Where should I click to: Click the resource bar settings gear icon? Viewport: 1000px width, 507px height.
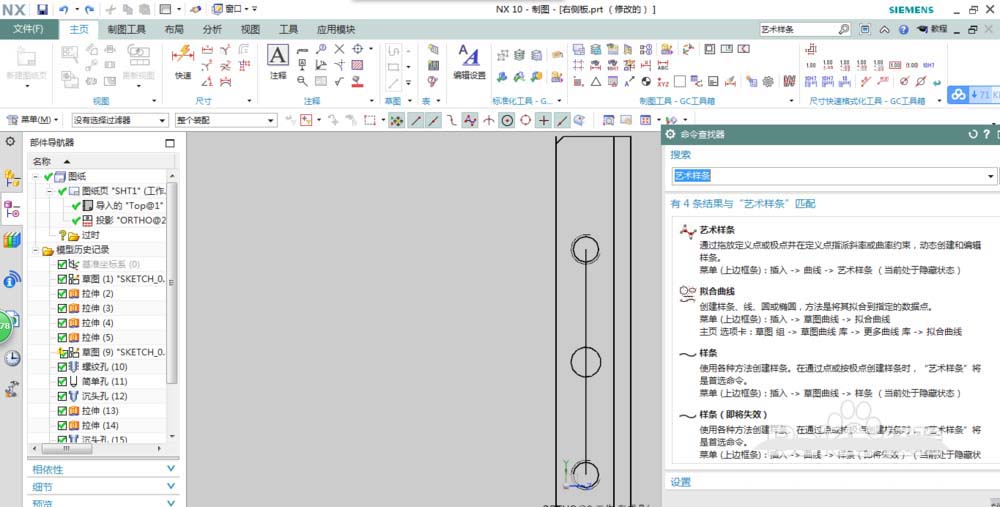(x=10, y=142)
